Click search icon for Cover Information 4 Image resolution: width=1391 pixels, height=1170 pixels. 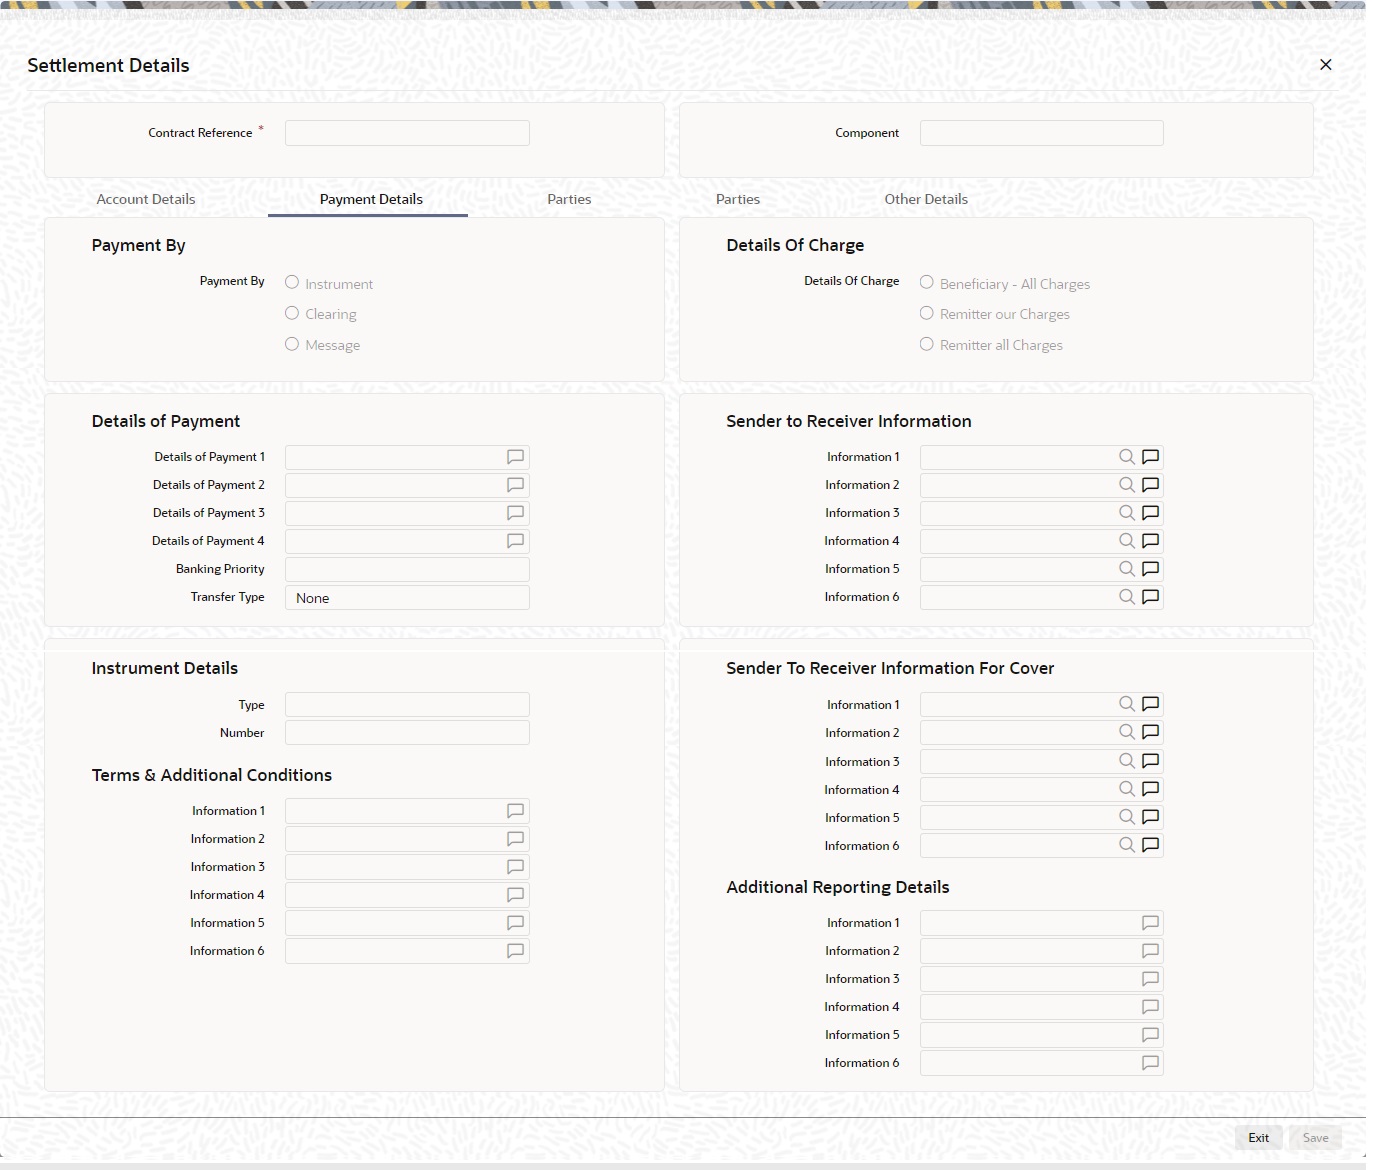click(x=1127, y=789)
